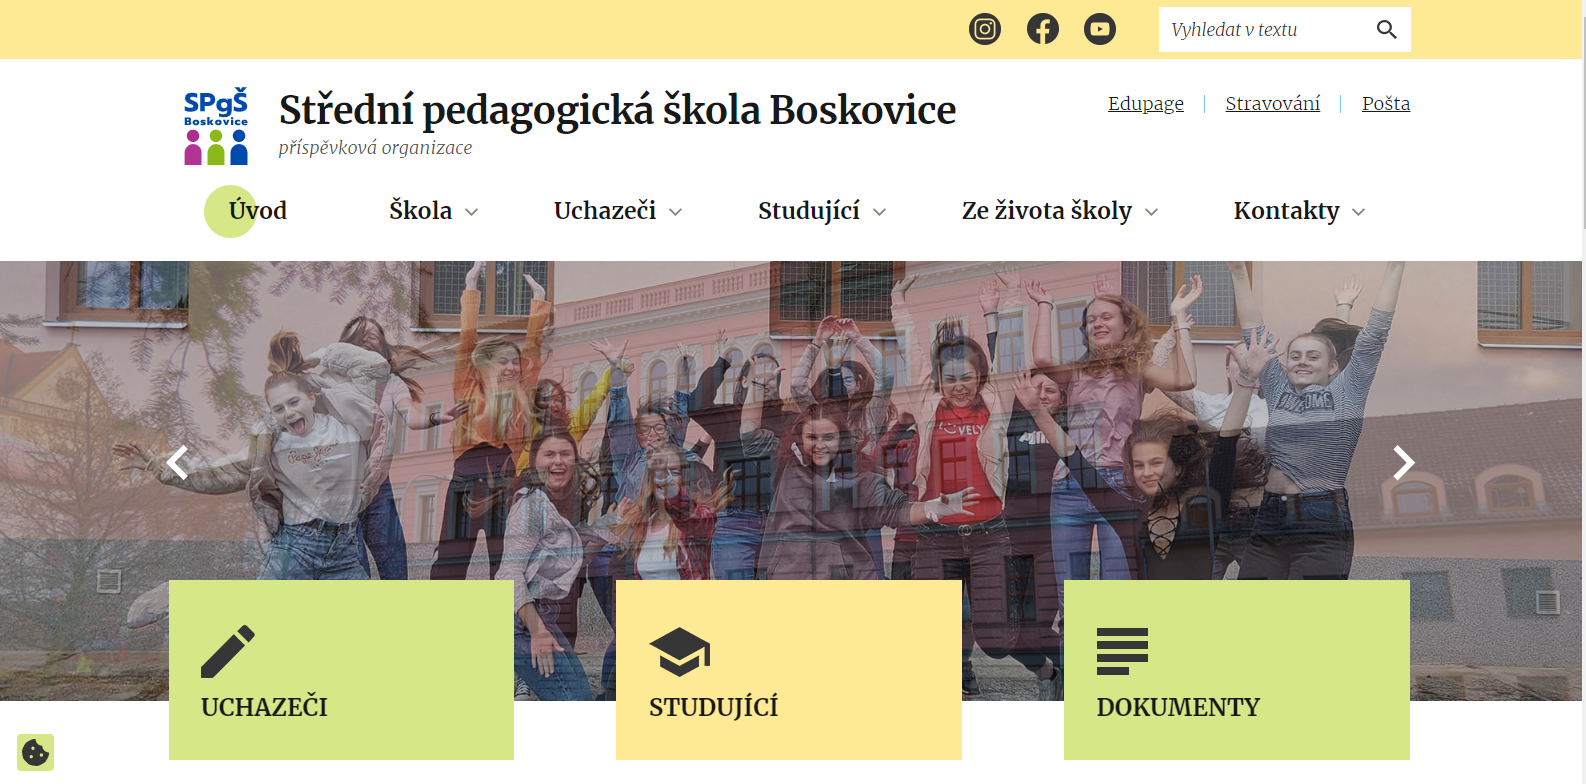Image resolution: width=1586 pixels, height=784 pixels.
Task: Click the graduation cap icon in Studující tile
Action: pyautogui.click(x=679, y=652)
